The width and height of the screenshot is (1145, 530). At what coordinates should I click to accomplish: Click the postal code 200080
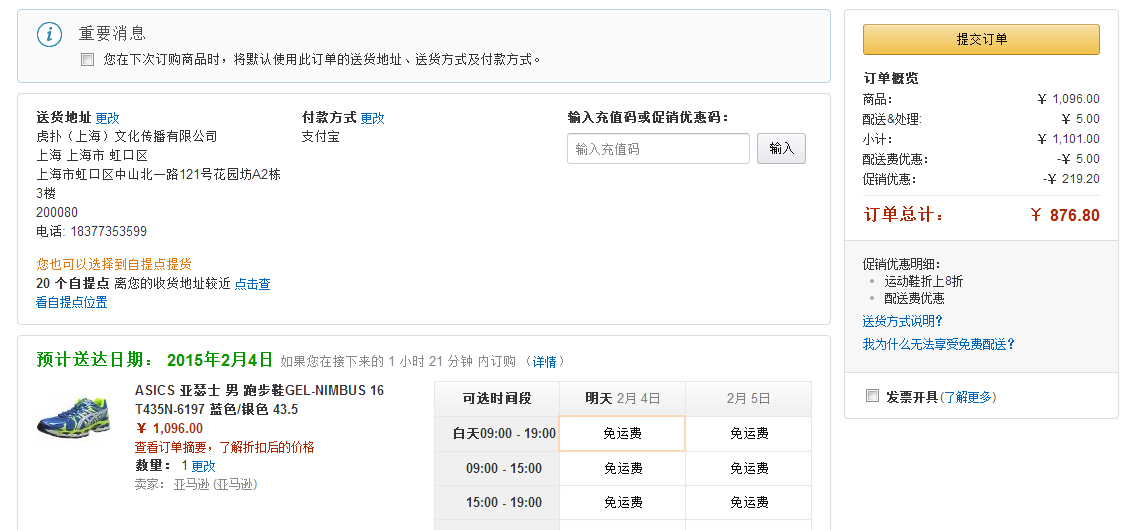tap(57, 212)
